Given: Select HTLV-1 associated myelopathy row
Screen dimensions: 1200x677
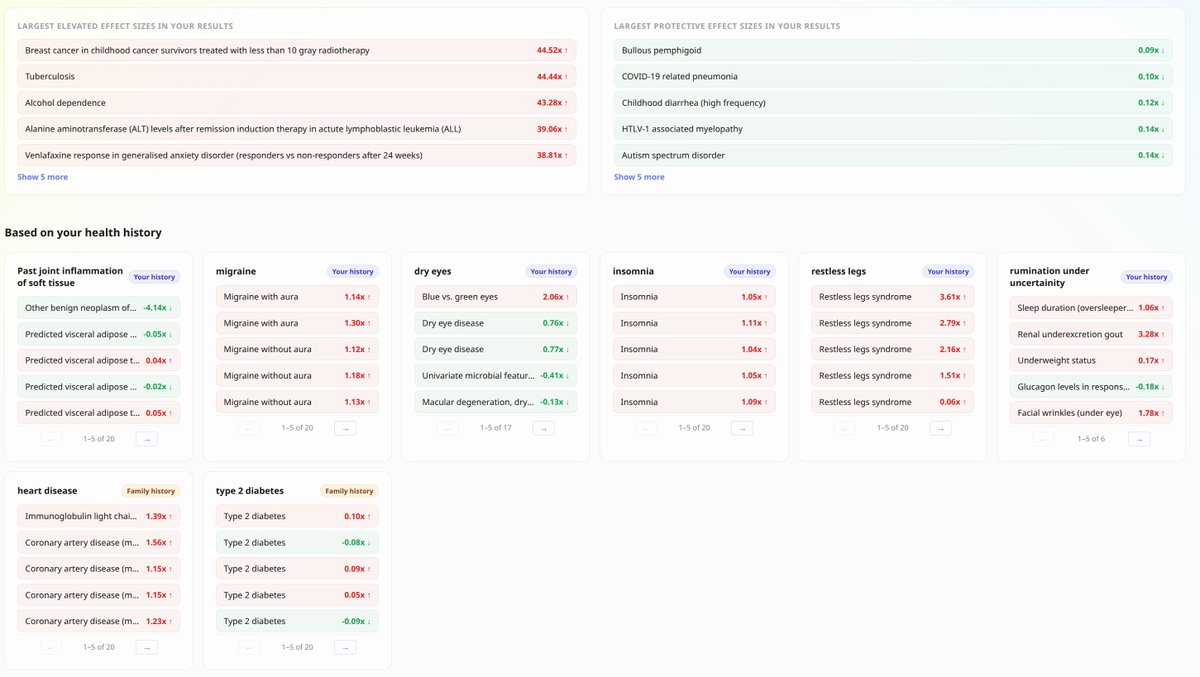Looking at the screenshot, I should 893,129.
